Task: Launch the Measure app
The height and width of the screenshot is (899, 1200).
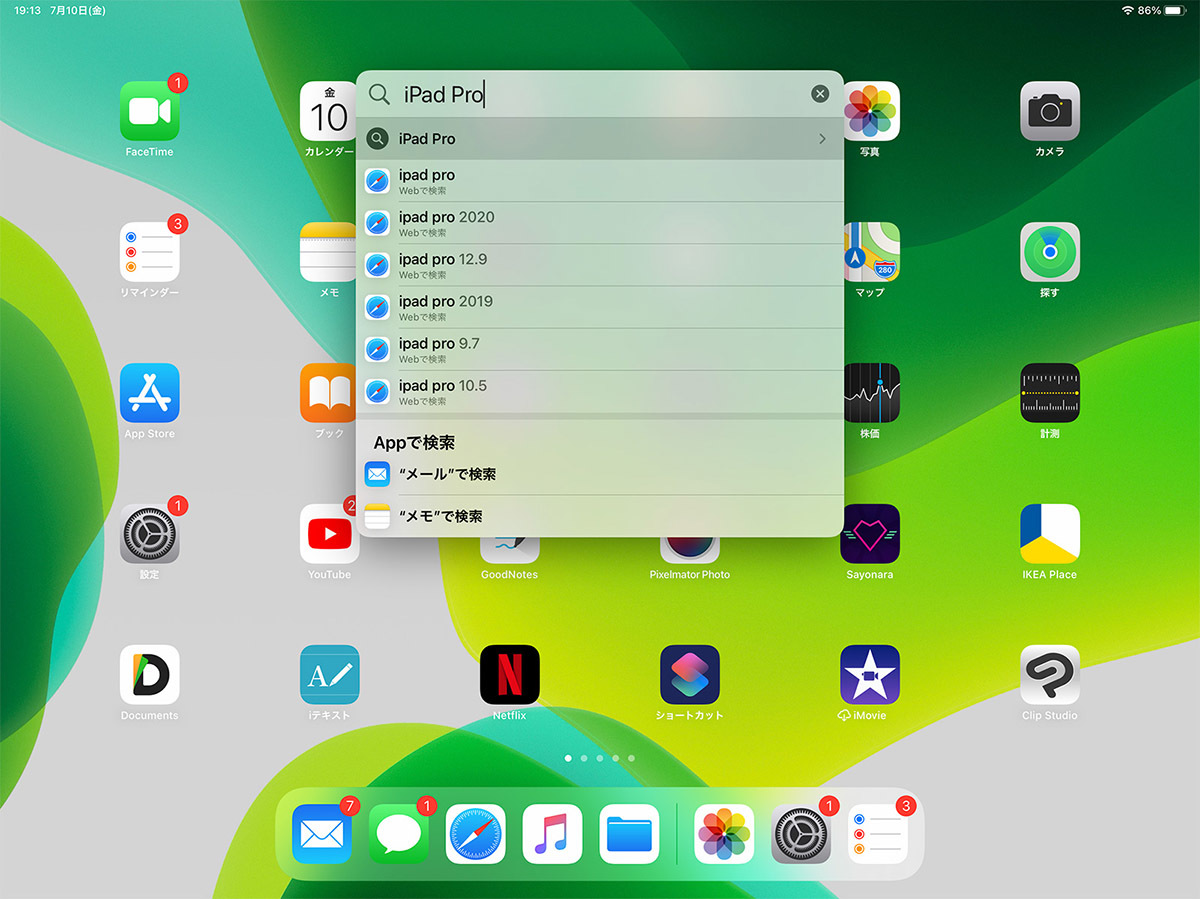Action: (x=1050, y=393)
